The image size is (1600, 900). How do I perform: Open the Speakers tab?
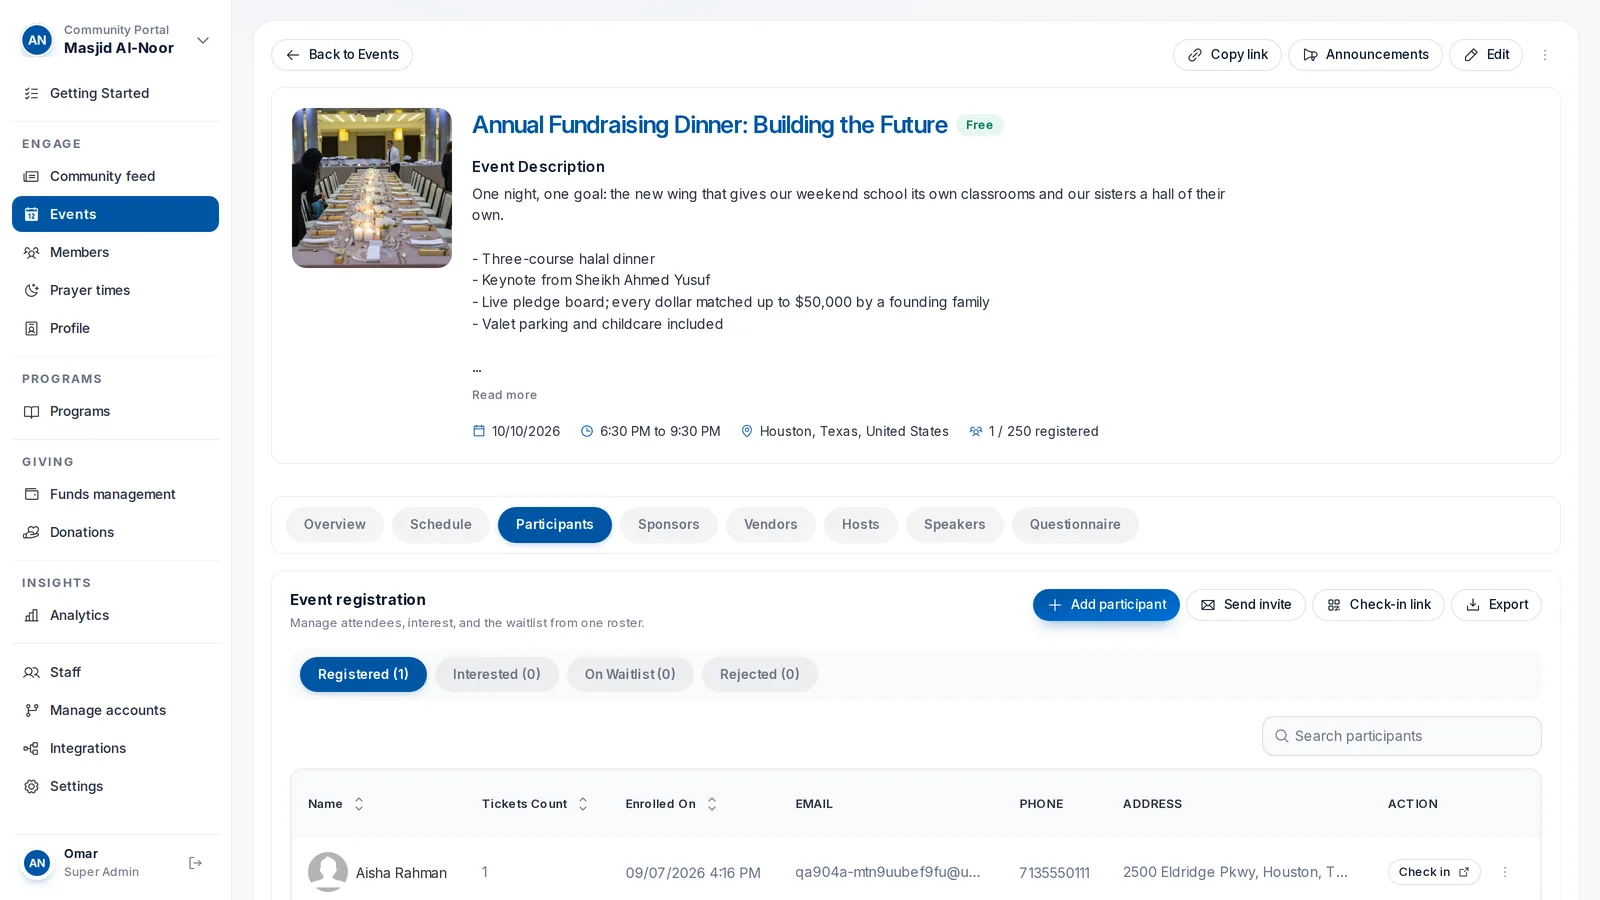point(955,525)
